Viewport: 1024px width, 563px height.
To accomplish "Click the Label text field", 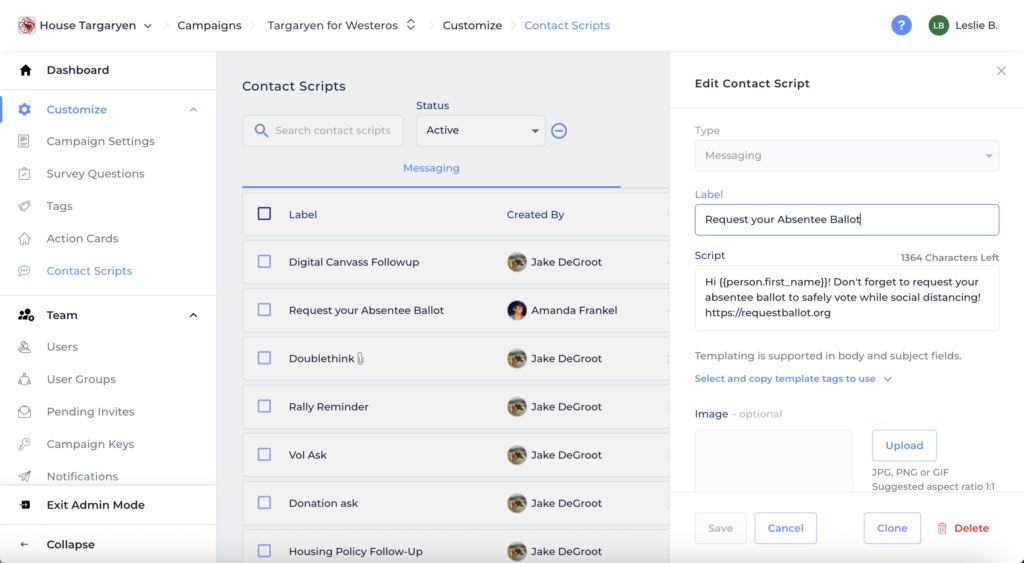I will (846, 219).
